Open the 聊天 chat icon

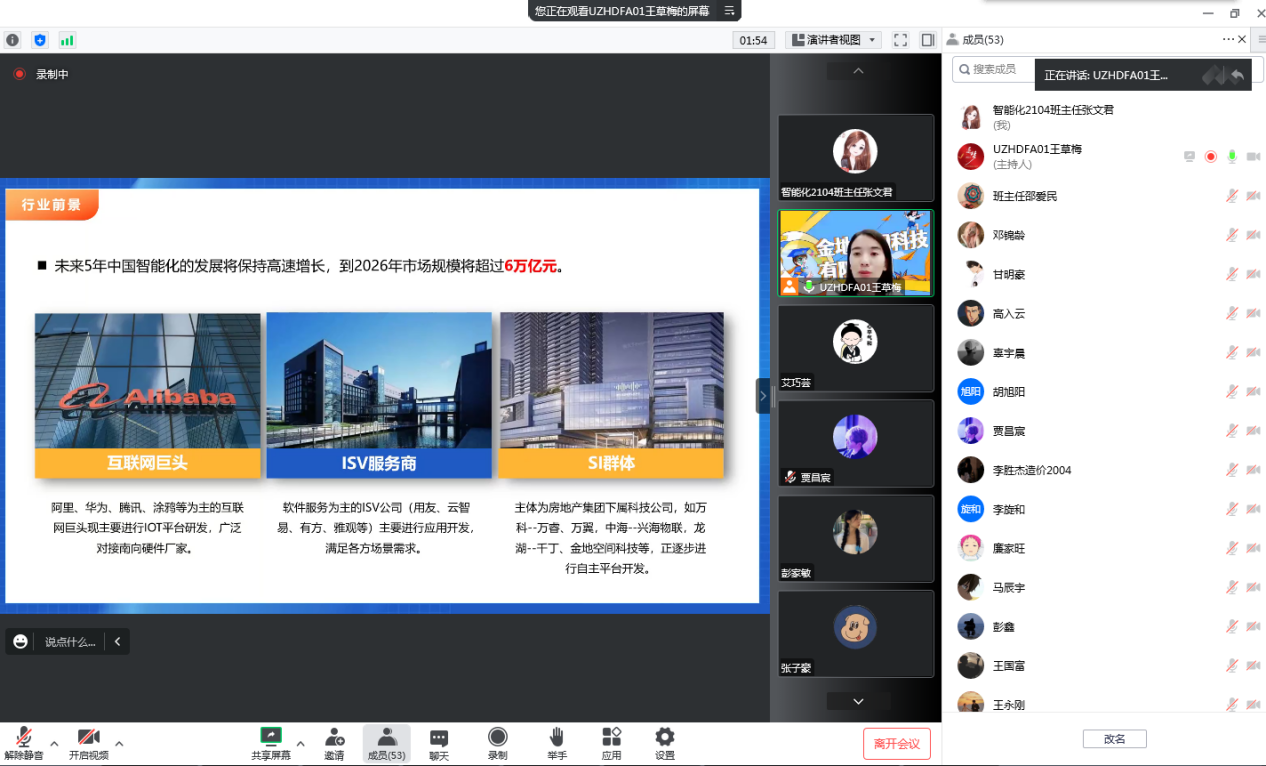pyautogui.click(x=439, y=743)
